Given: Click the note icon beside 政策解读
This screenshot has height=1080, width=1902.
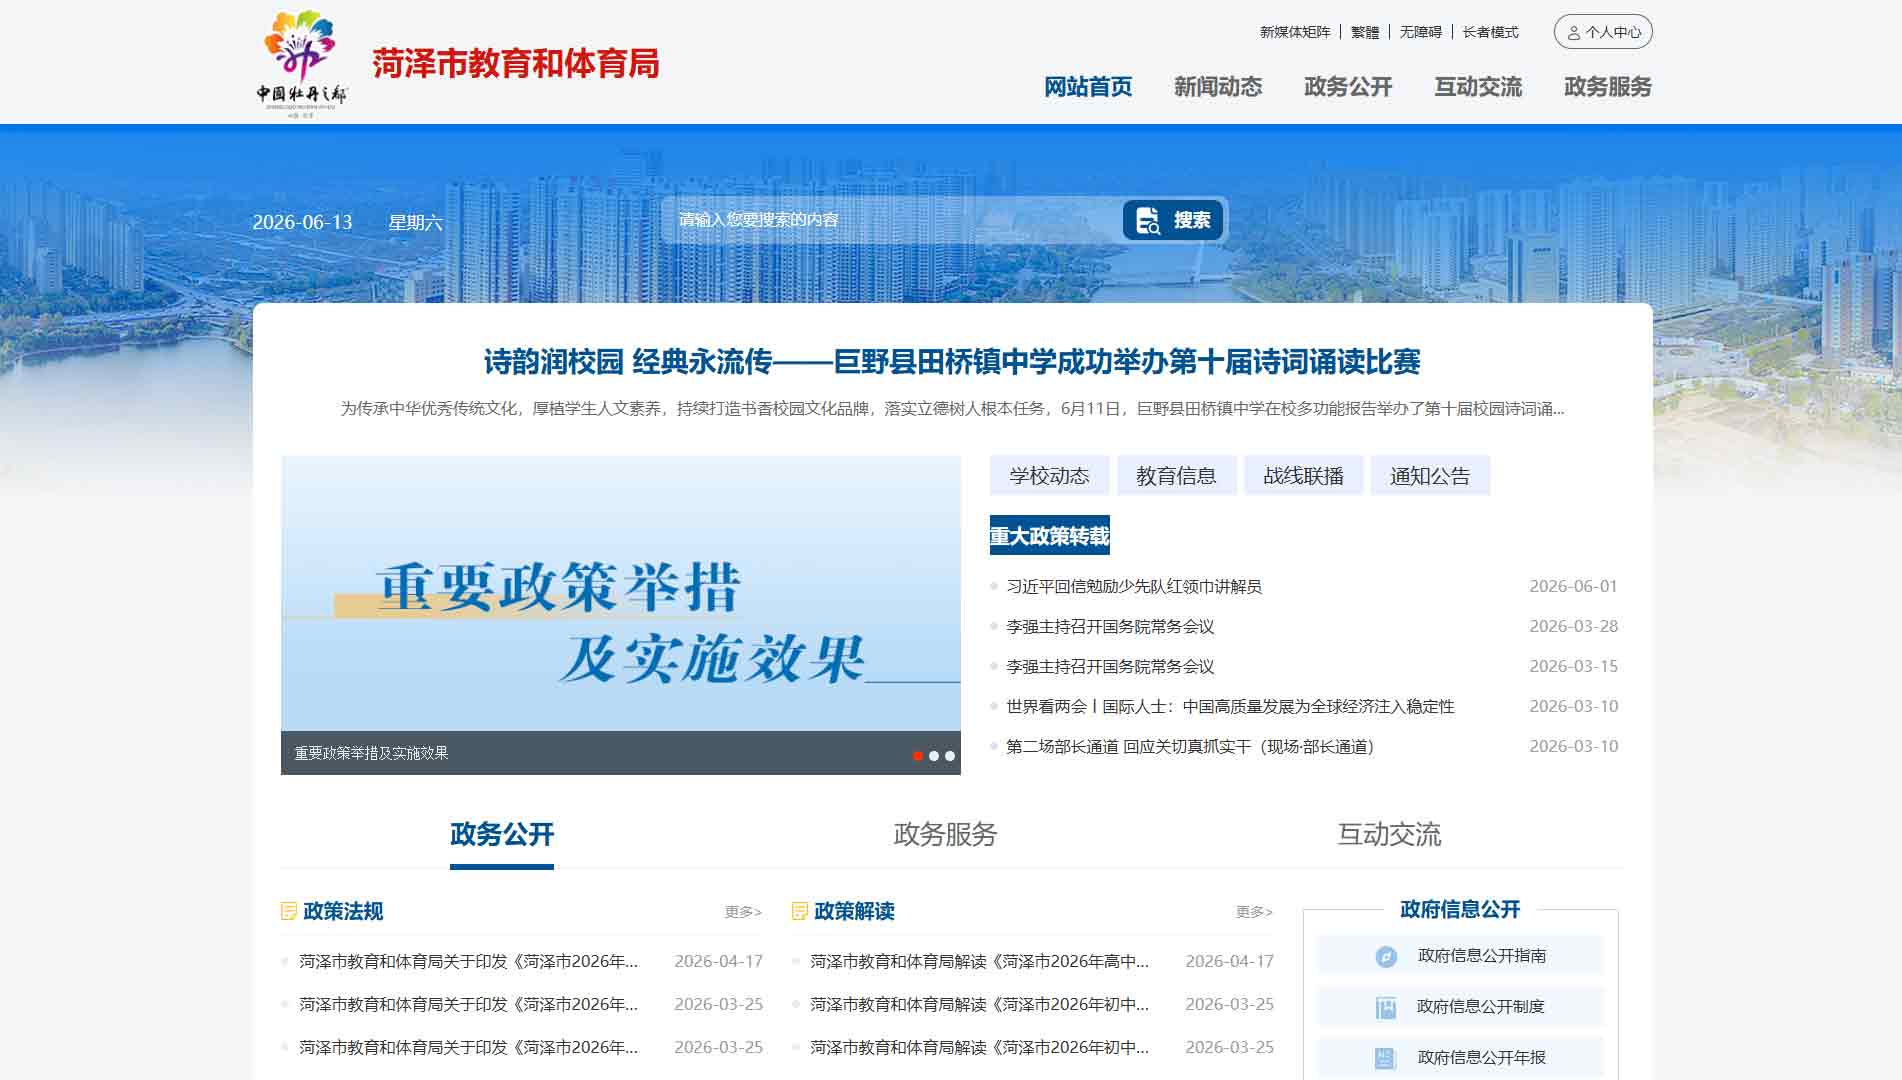Looking at the screenshot, I should [800, 911].
